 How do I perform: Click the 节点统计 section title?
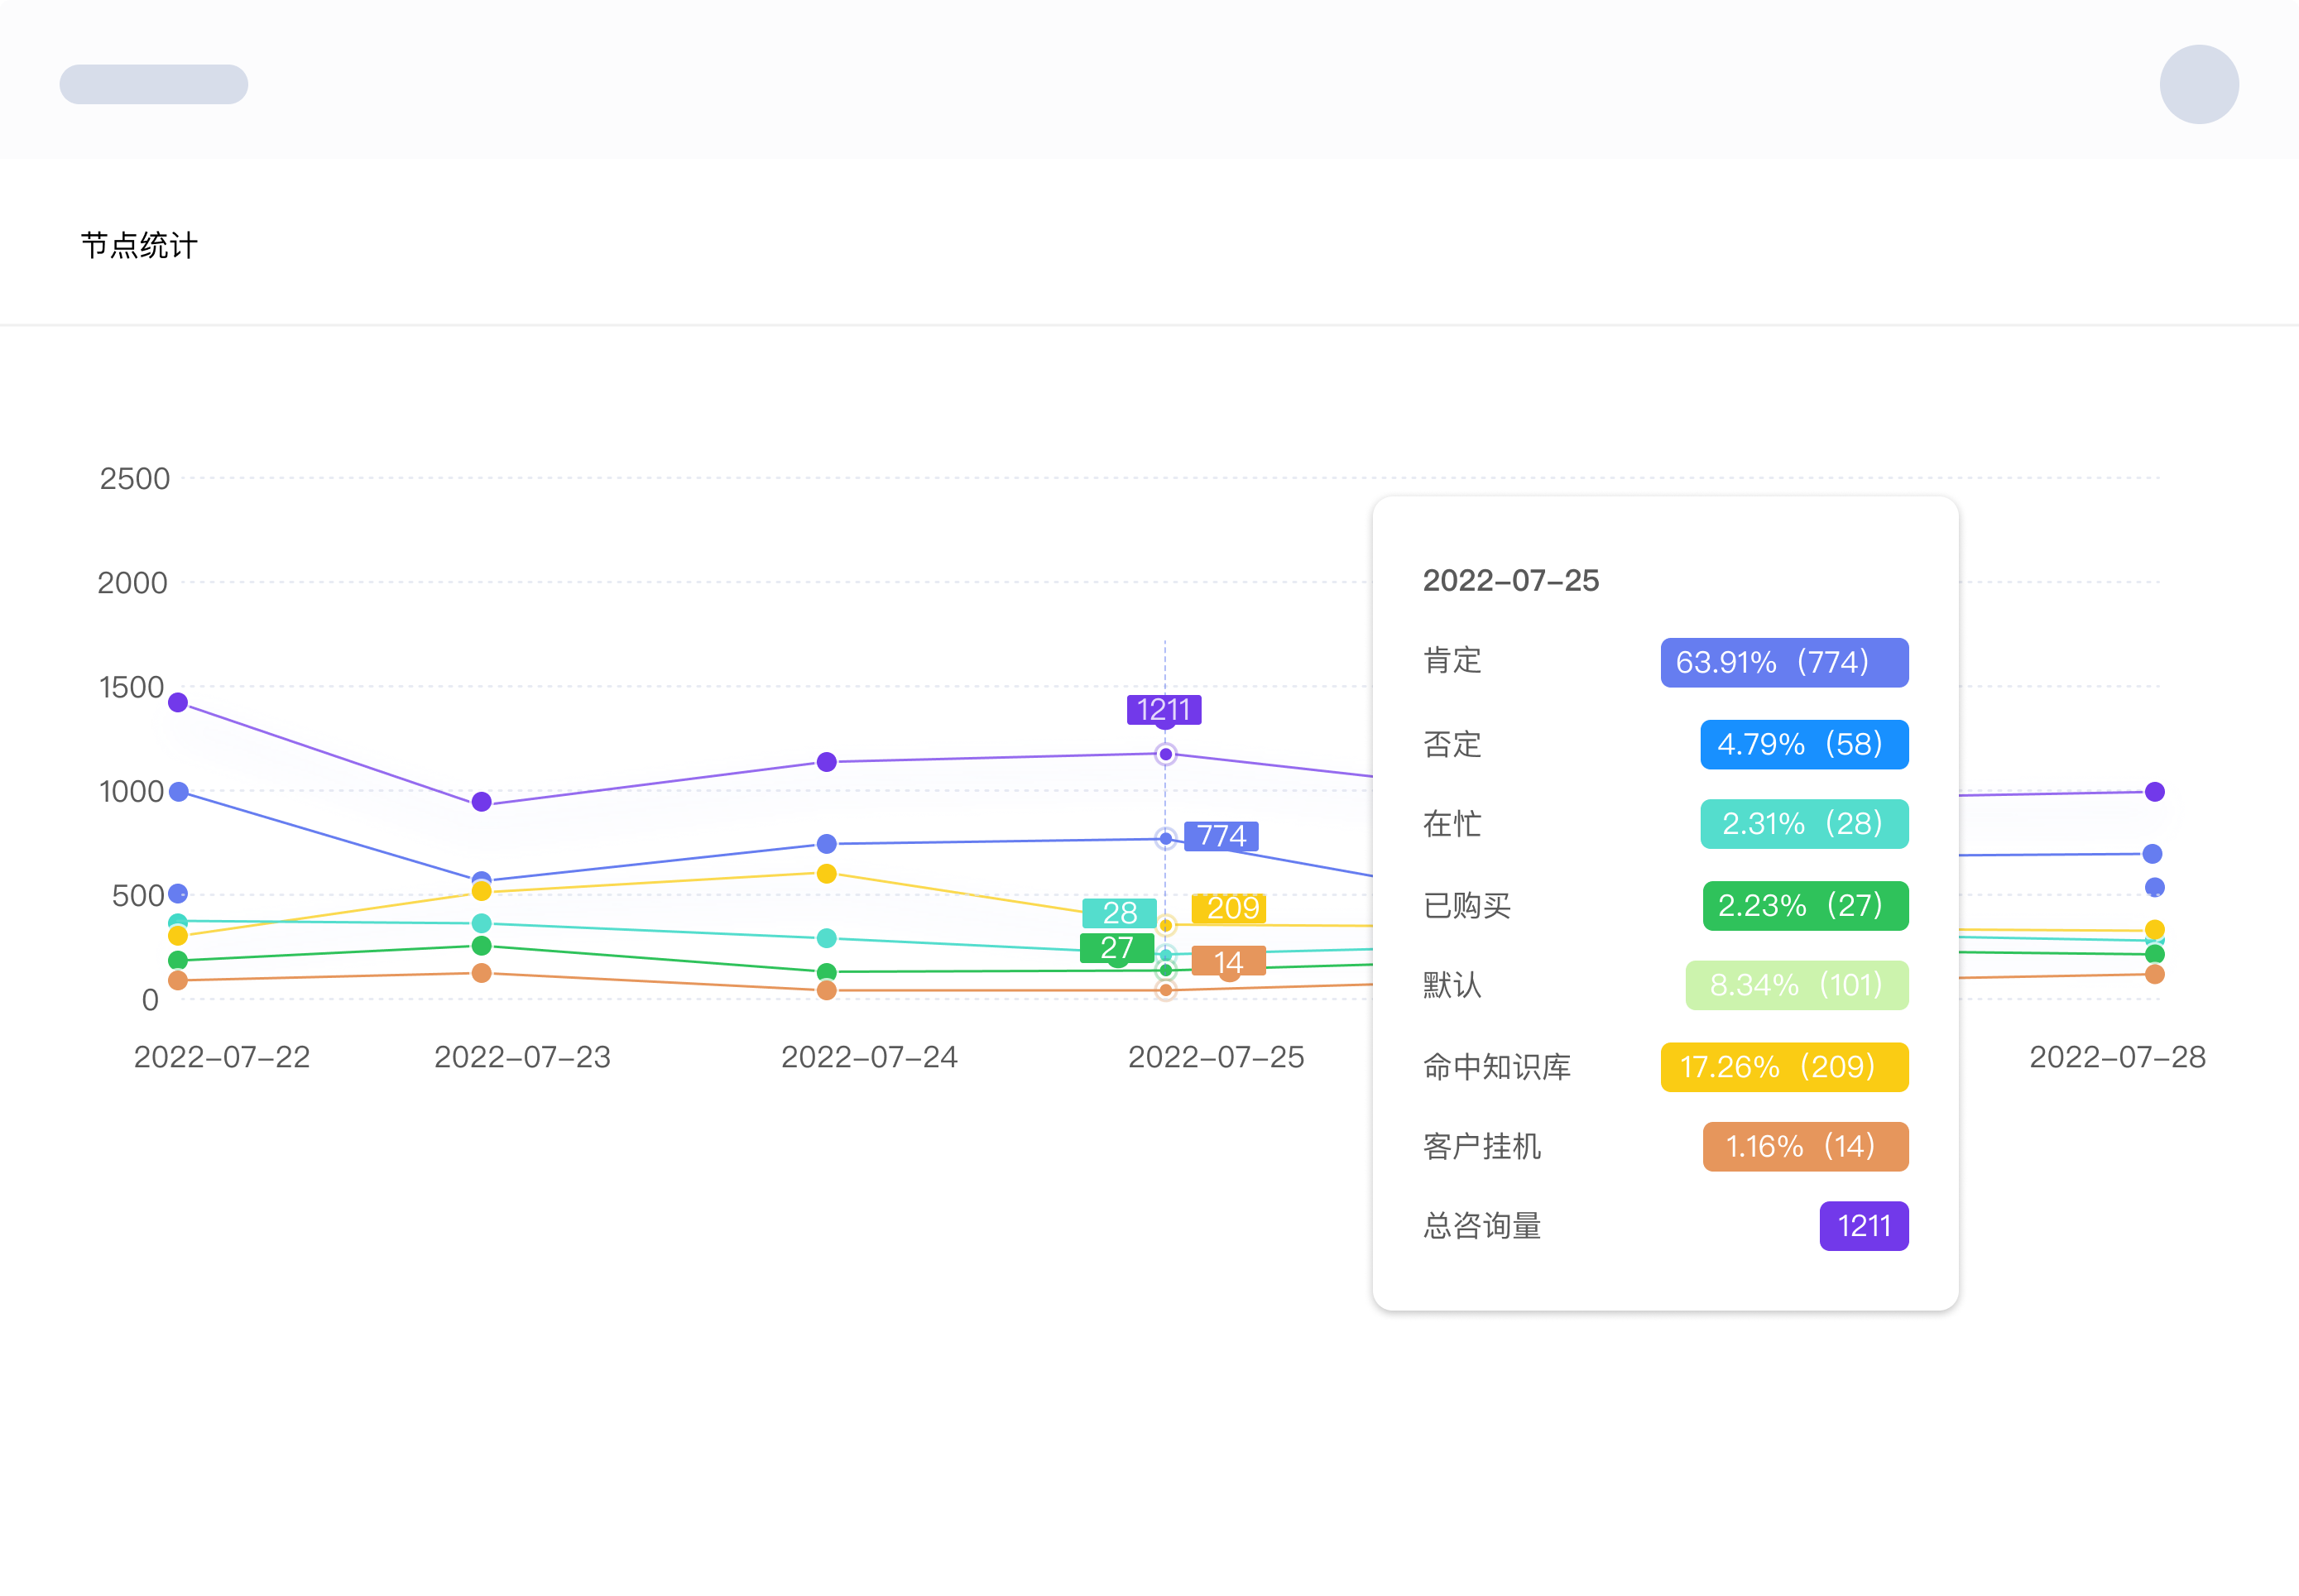(x=139, y=245)
